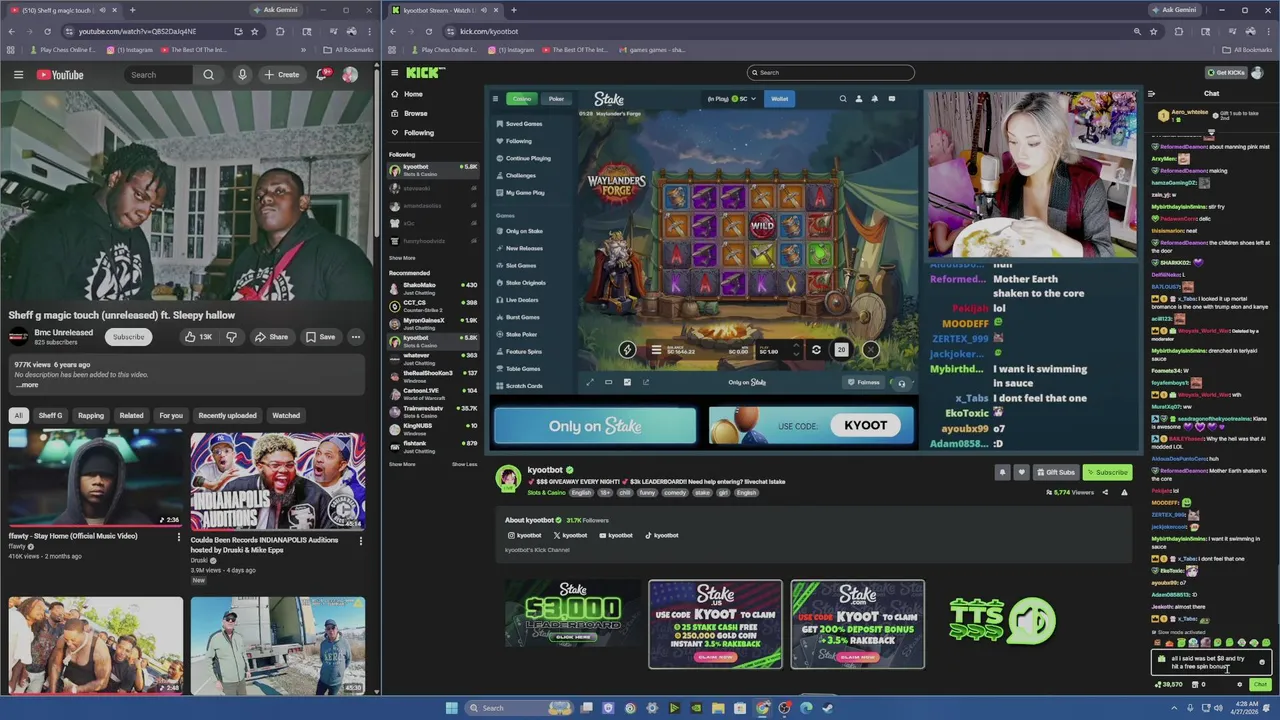Mute the YouTube browser tab audio
Viewport: 1280px width, 720px height.
102,10
